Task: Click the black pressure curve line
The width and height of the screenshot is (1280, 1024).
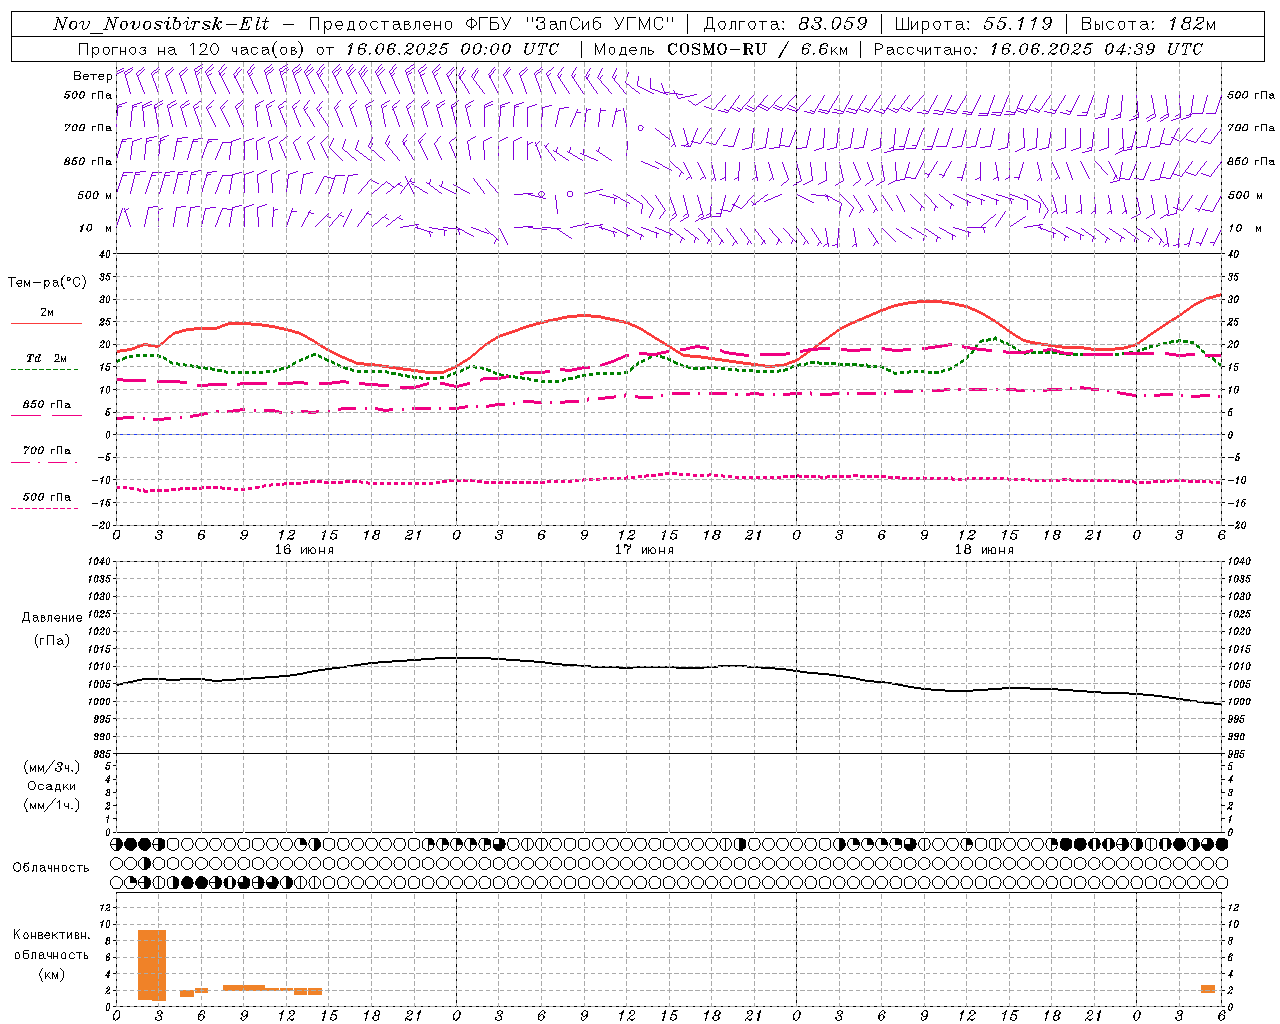Action: click(x=669, y=667)
